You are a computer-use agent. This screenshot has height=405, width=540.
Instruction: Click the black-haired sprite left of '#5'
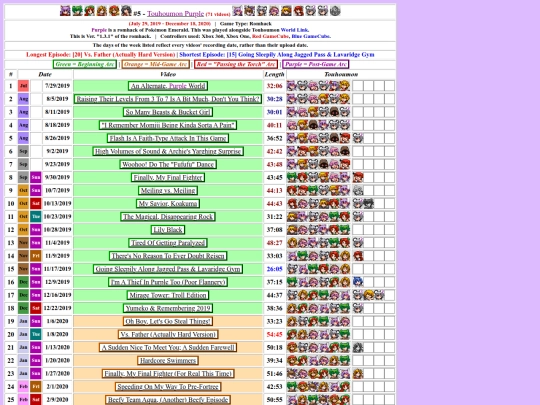126,11
